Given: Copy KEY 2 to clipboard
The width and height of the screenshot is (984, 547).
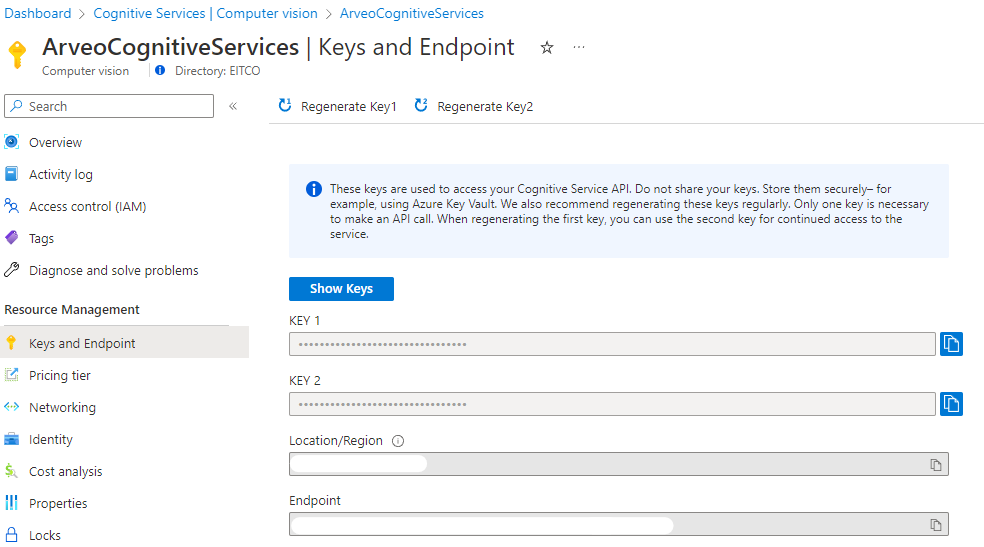Looking at the screenshot, I should point(951,404).
